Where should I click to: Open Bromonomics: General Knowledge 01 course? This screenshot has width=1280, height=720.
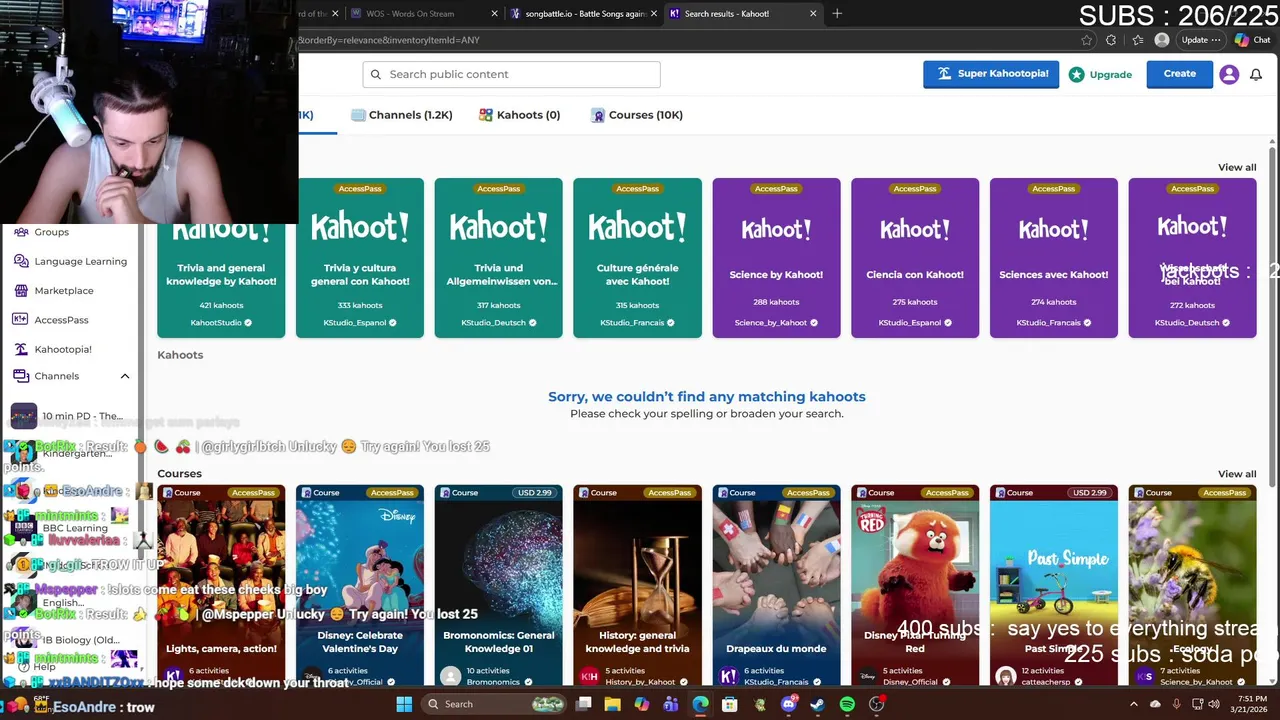coord(498,585)
